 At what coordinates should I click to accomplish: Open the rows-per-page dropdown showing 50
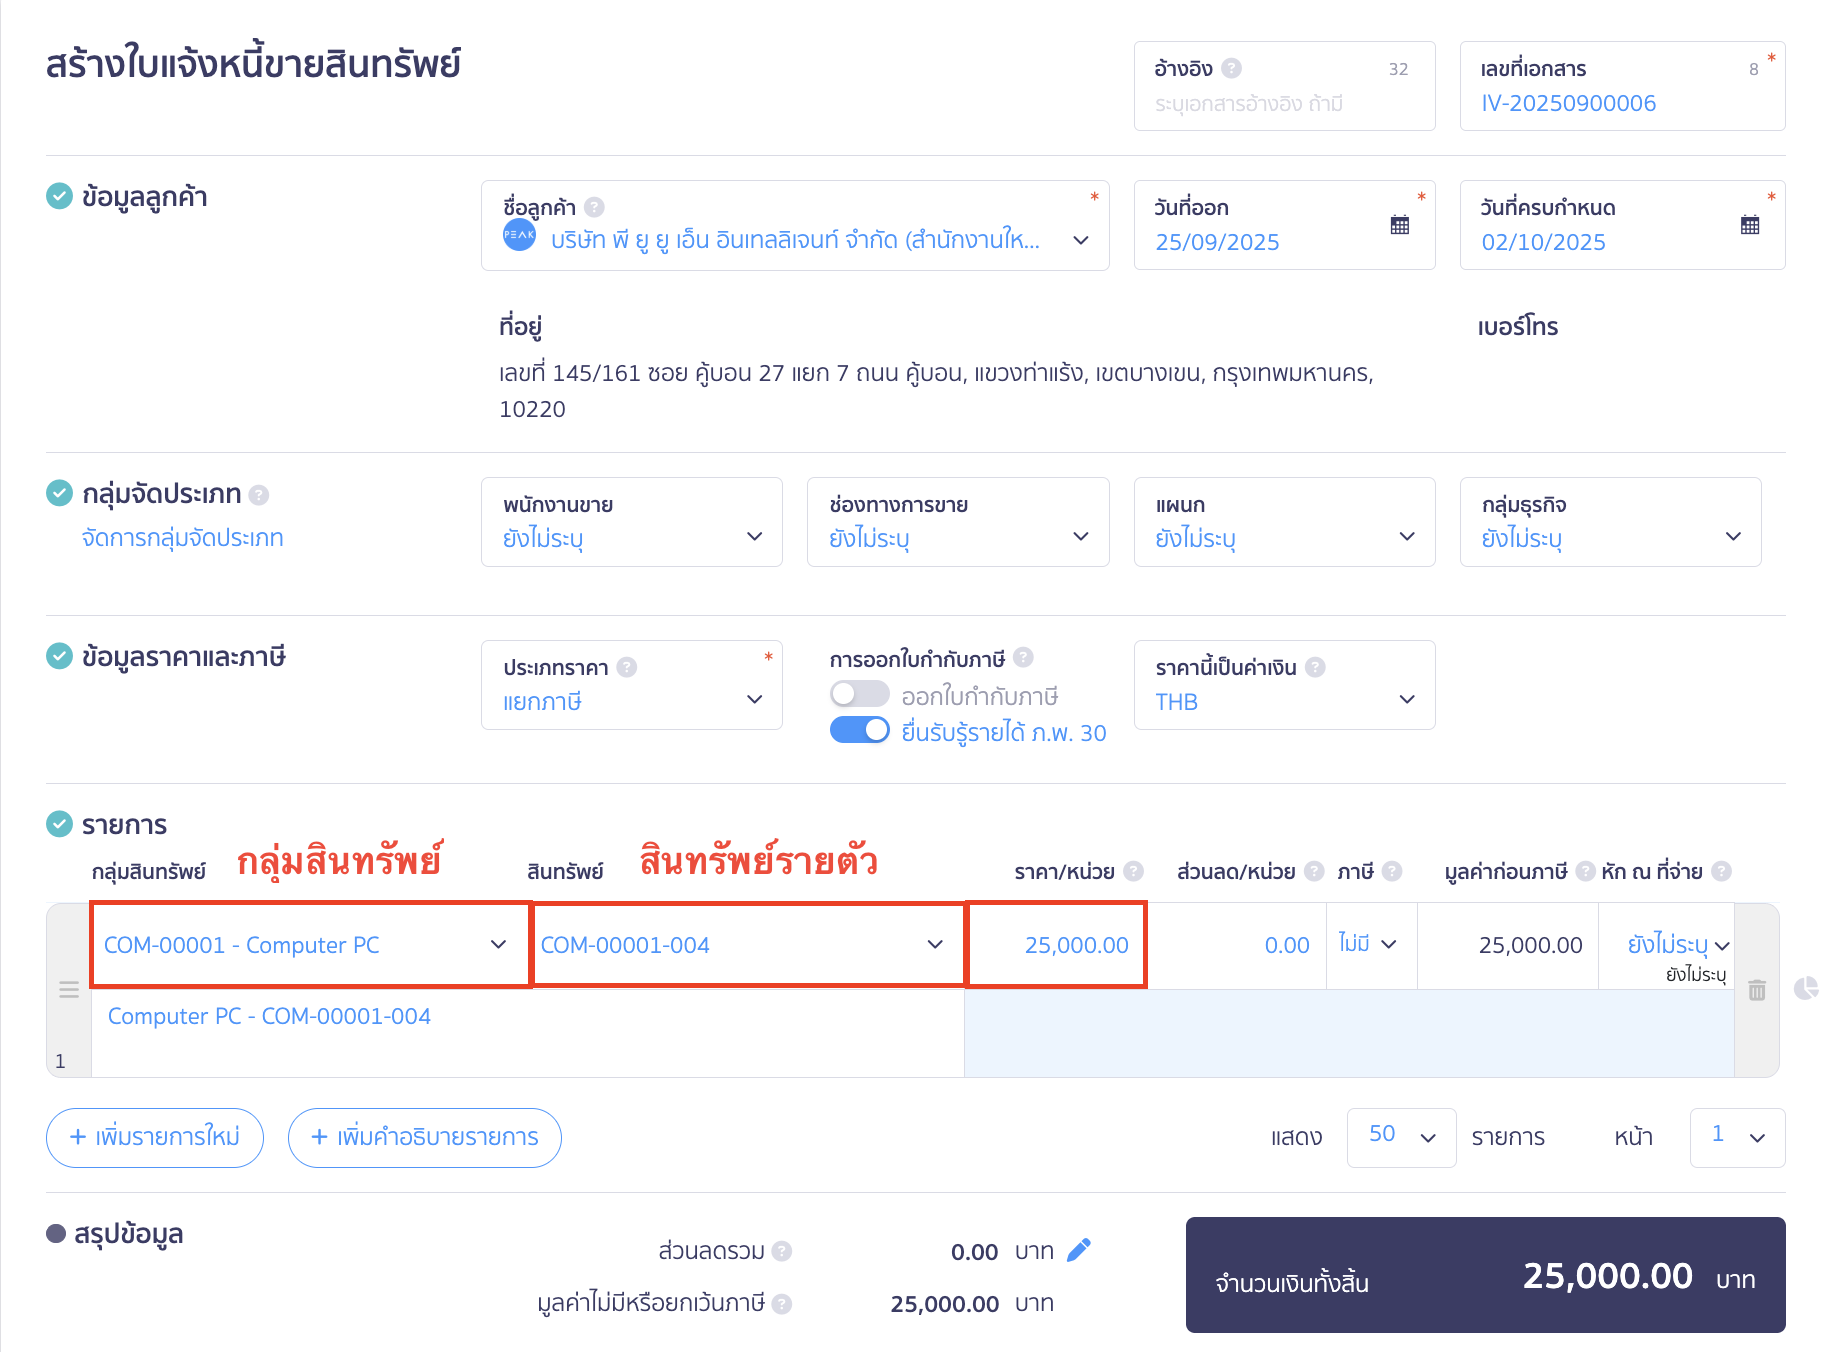(1400, 1137)
